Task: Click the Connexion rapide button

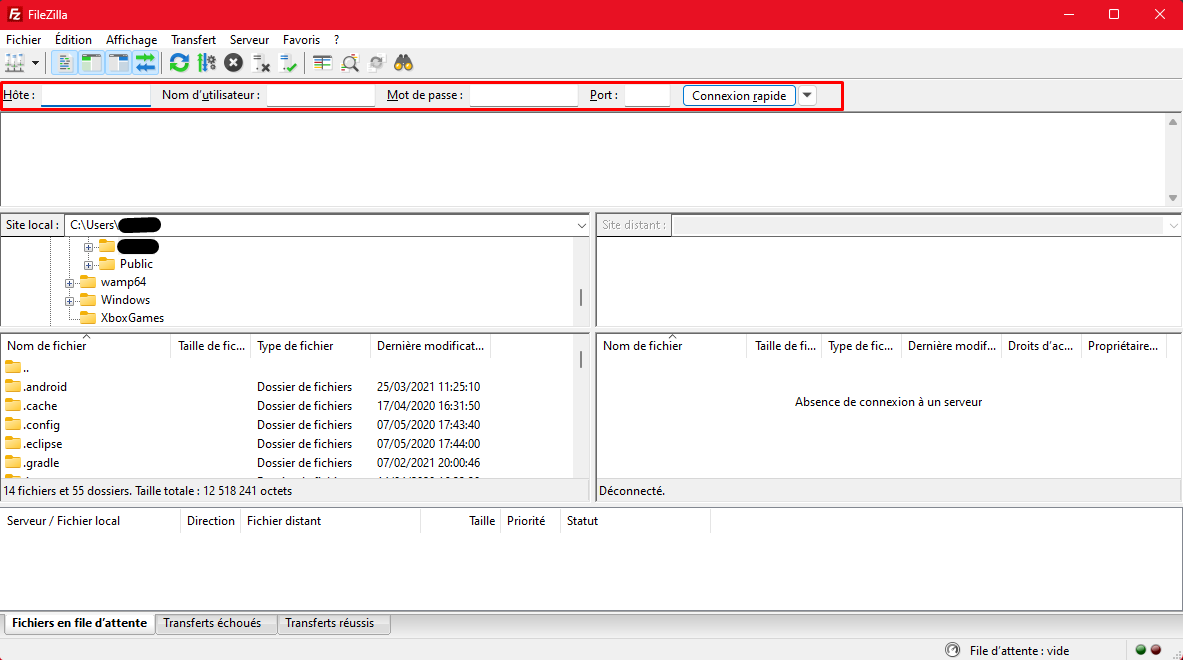Action: 740,96
